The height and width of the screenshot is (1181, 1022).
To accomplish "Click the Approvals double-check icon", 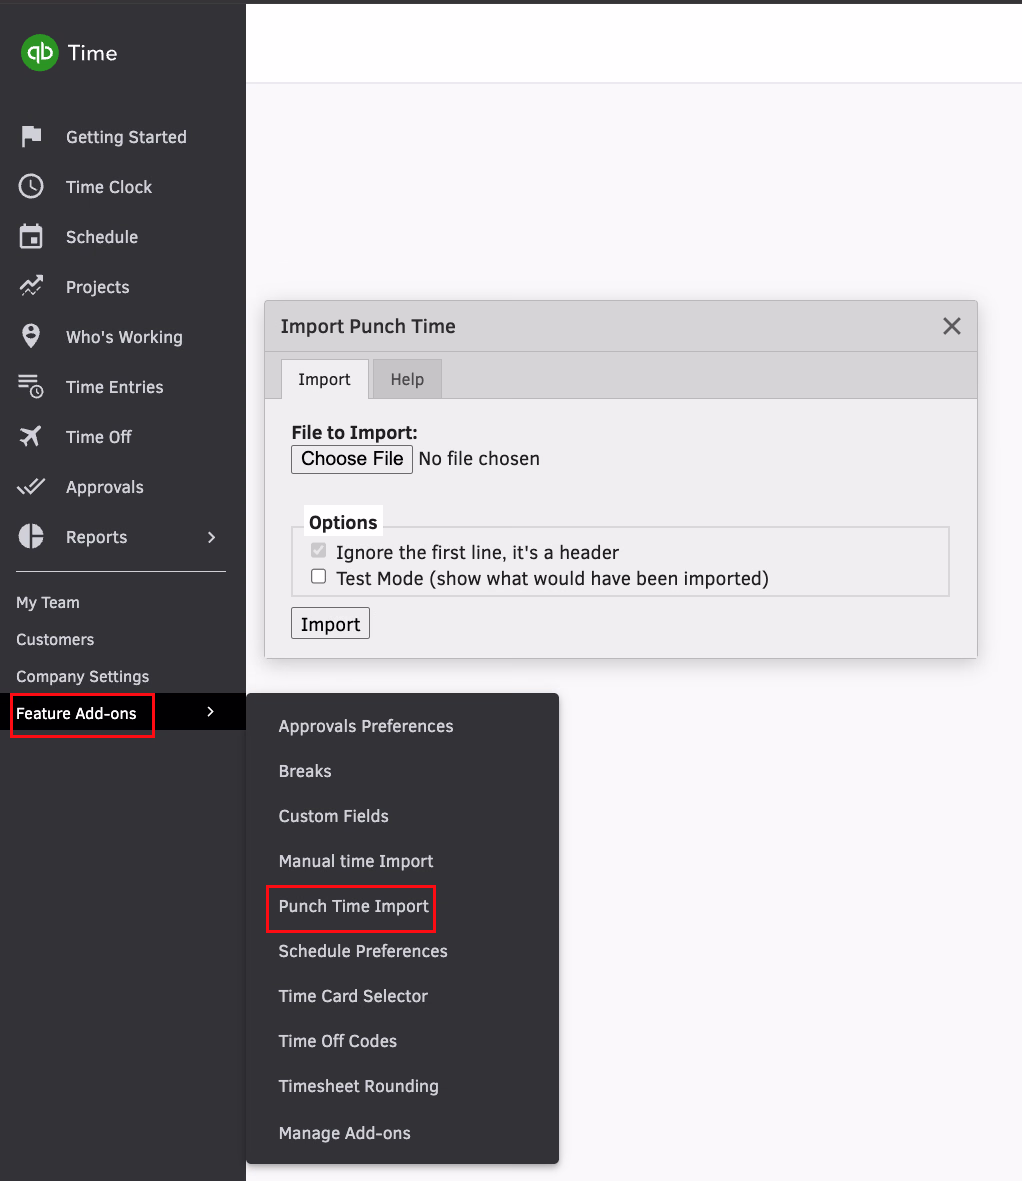I will click(31, 487).
